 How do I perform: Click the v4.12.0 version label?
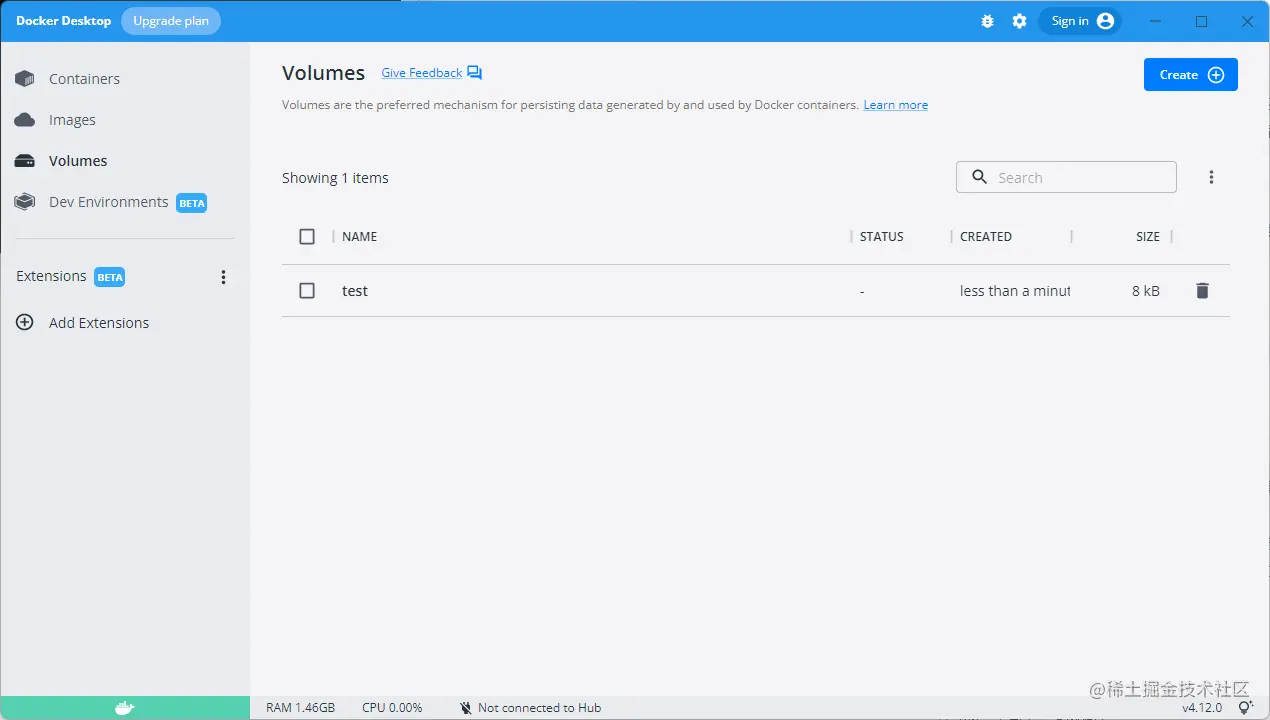pos(1202,708)
